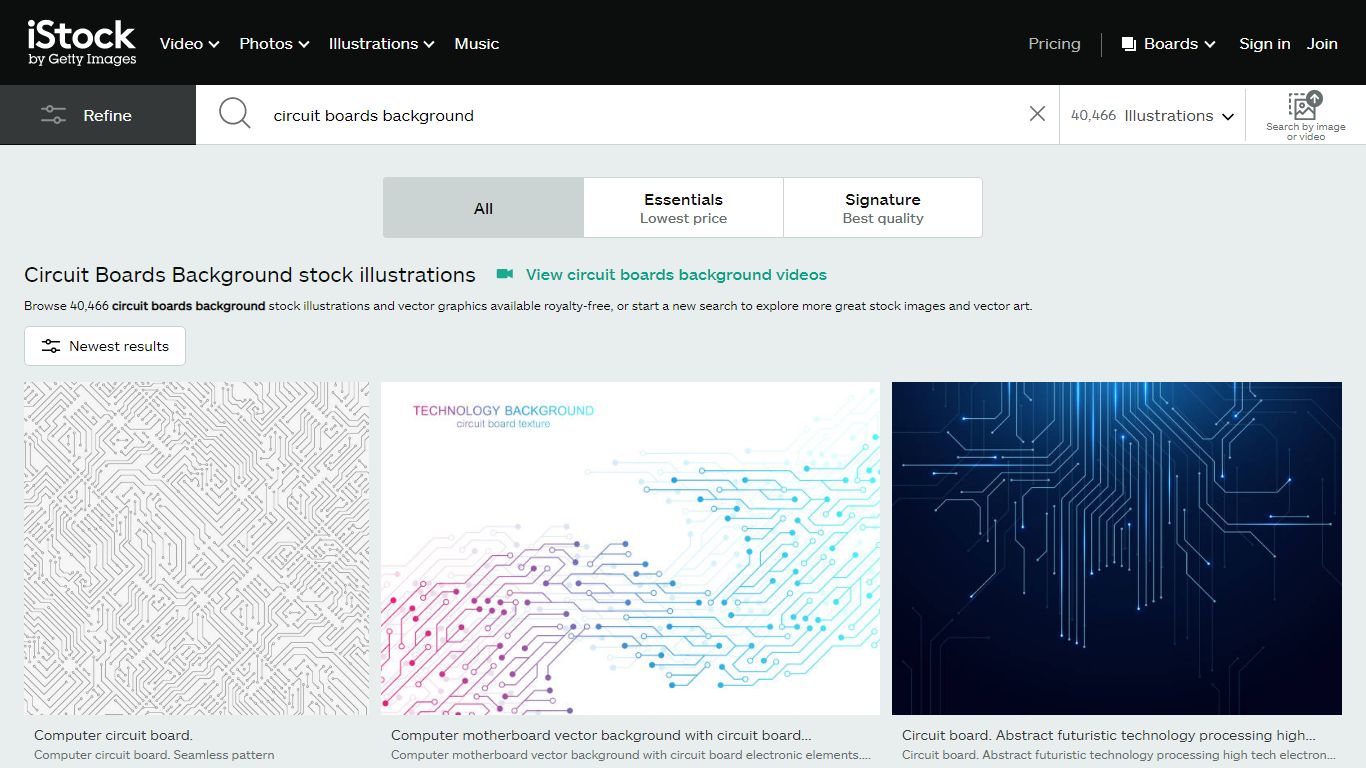Click 'Computer motherboard vector background' title
The height and width of the screenshot is (768, 1366).
[601, 735]
